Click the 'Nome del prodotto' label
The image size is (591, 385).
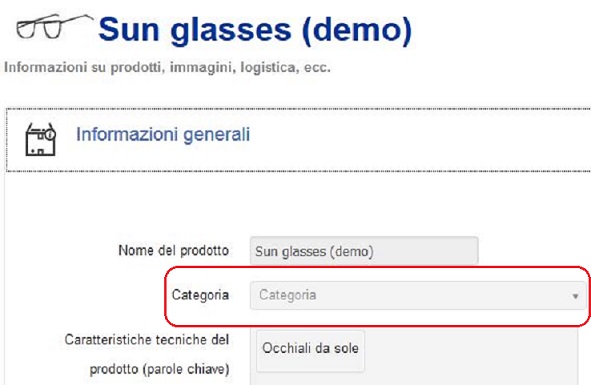coord(174,250)
